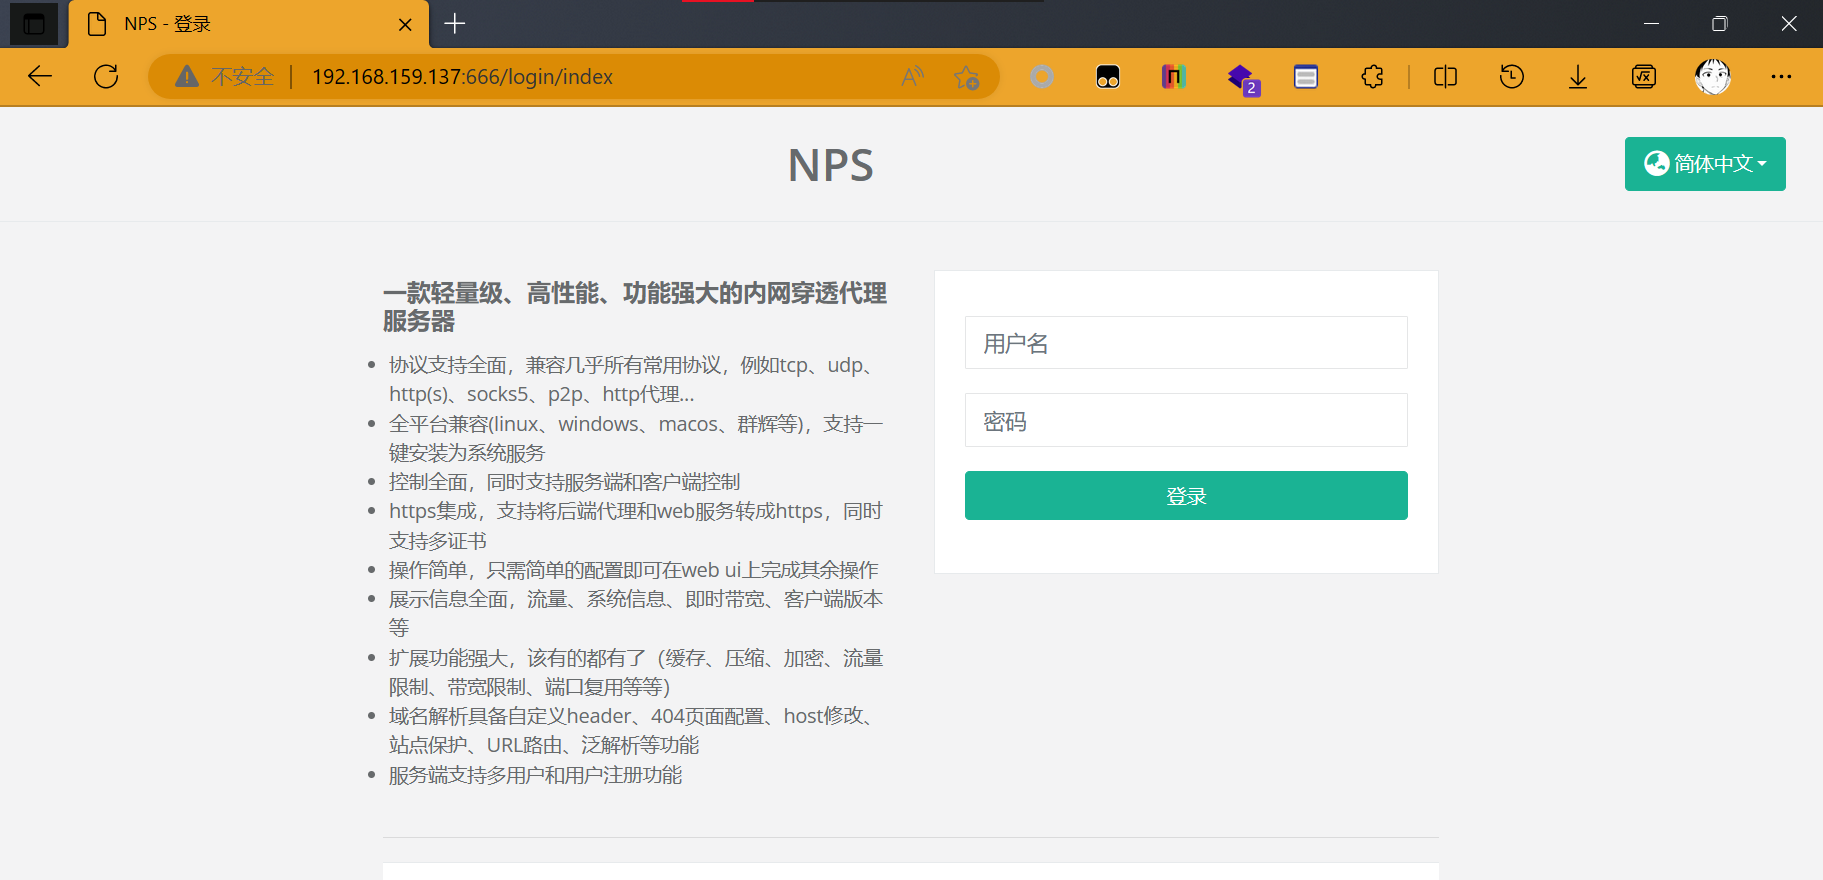Open the purple extension with badge 2
Viewport: 1823px width, 880px height.
(1242, 78)
